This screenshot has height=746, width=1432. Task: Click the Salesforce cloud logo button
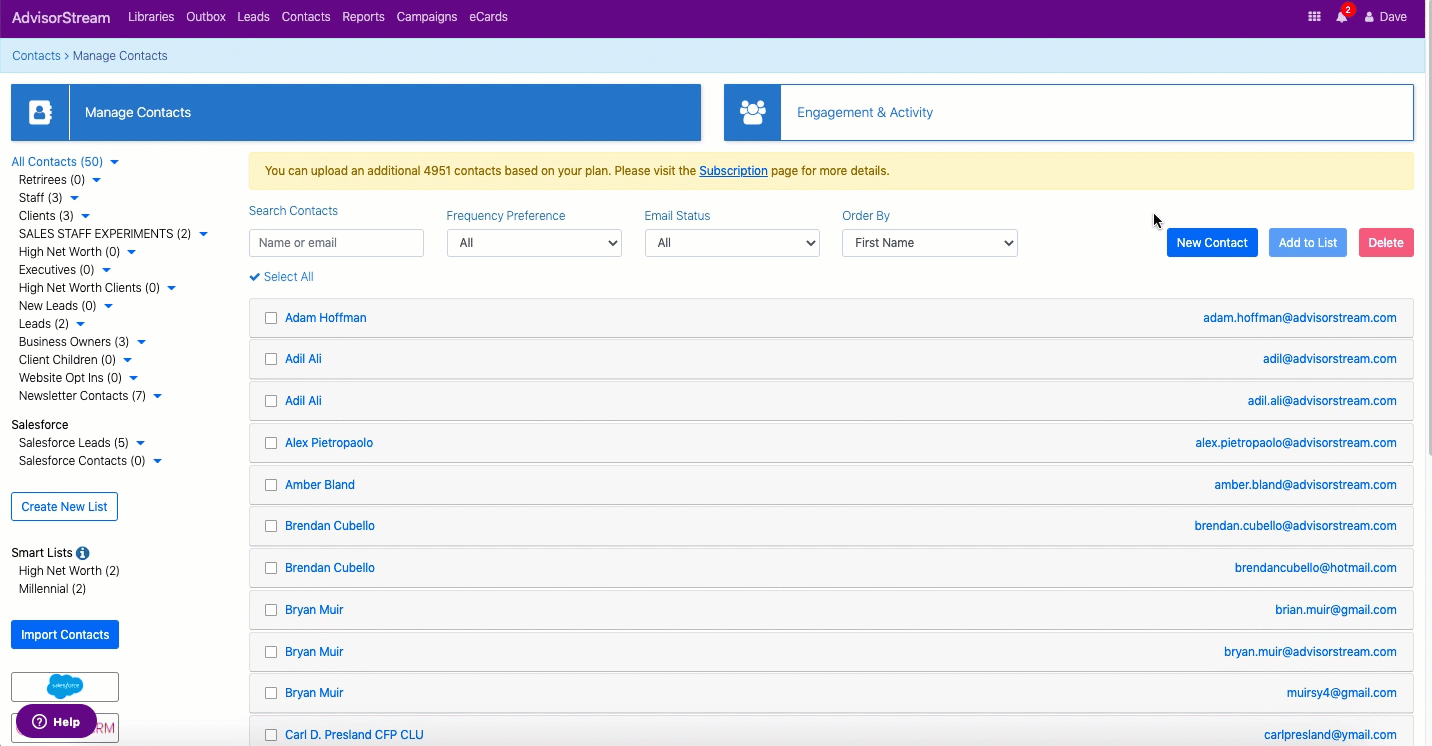pyautogui.click(x=65, y=687)
